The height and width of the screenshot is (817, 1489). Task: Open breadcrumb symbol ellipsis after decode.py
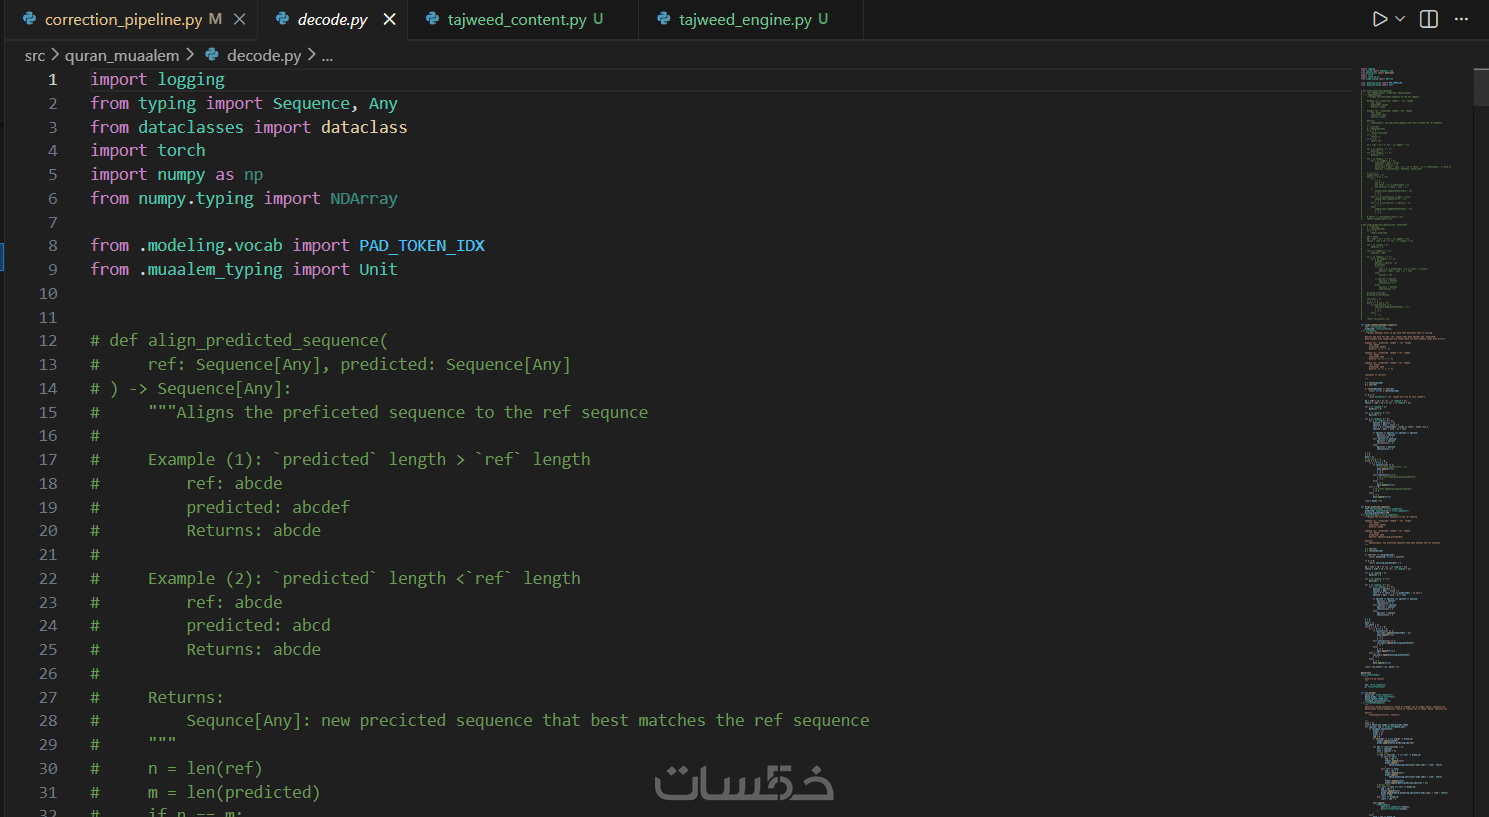click(327, 56)
